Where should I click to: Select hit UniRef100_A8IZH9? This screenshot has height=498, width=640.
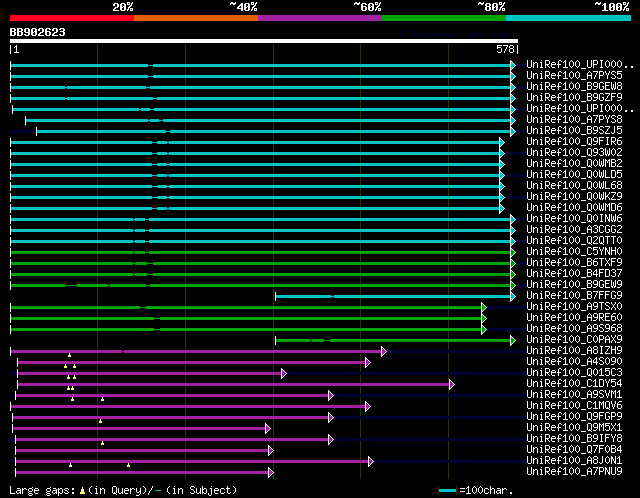[574, 351]
